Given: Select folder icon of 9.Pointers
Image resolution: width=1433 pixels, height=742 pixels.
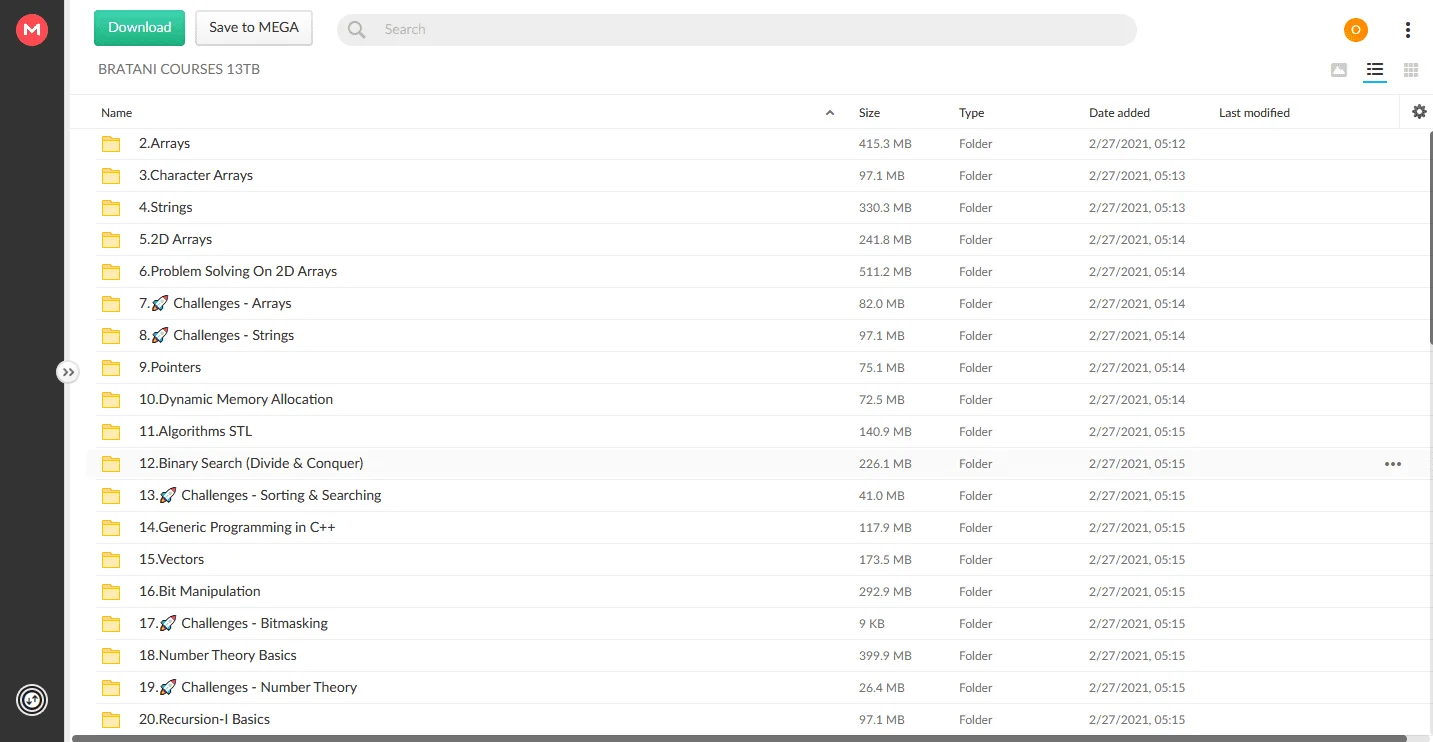Looking at the screenshot, I should (111, 368).
